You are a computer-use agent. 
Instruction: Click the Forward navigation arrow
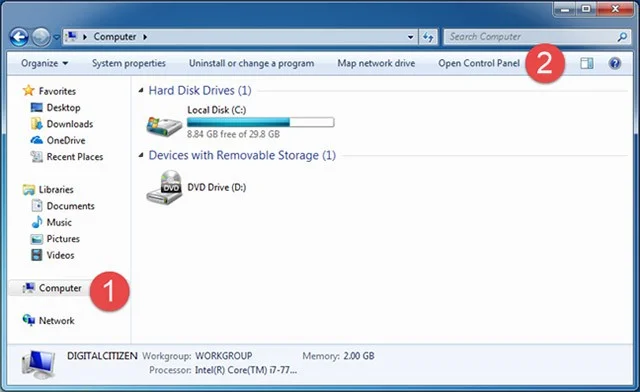[41, 37]
